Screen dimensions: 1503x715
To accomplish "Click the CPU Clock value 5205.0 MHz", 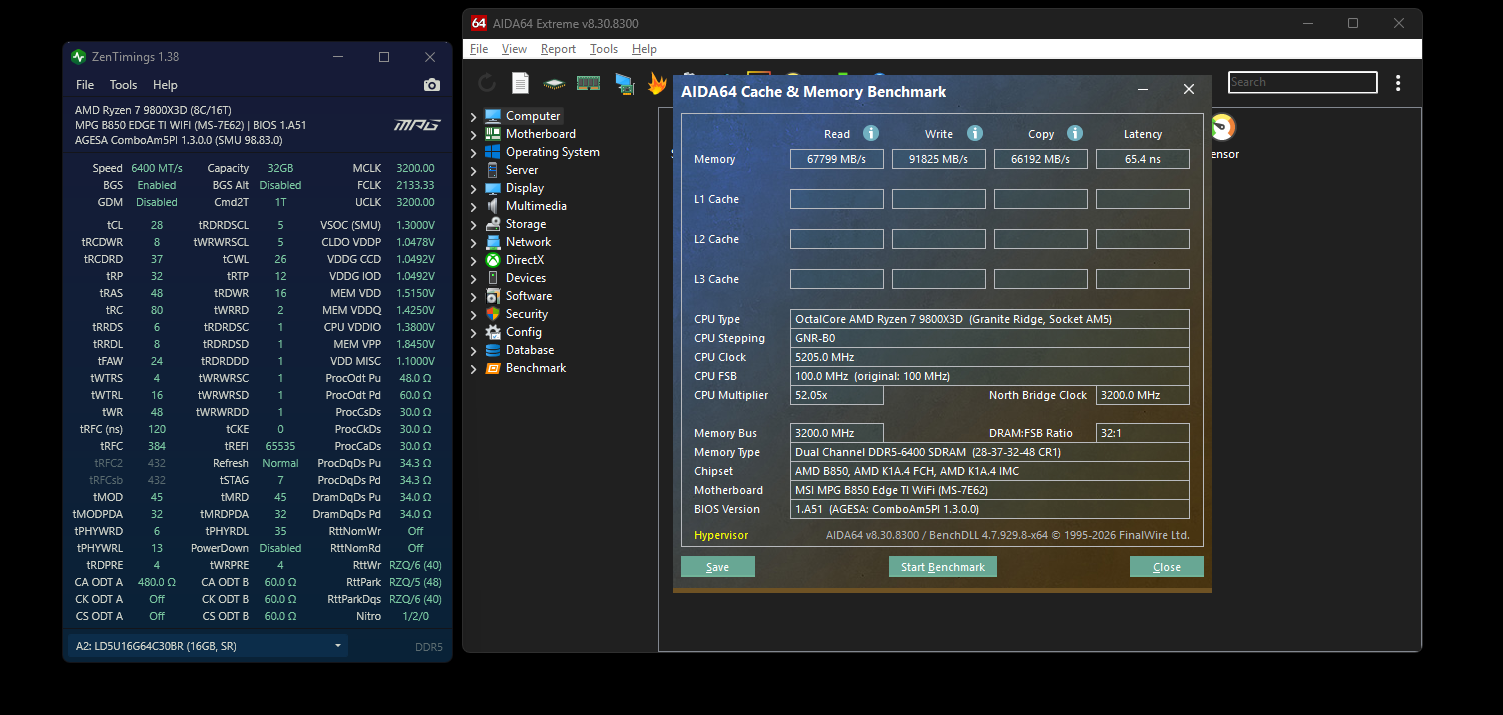I will (990, 357).
